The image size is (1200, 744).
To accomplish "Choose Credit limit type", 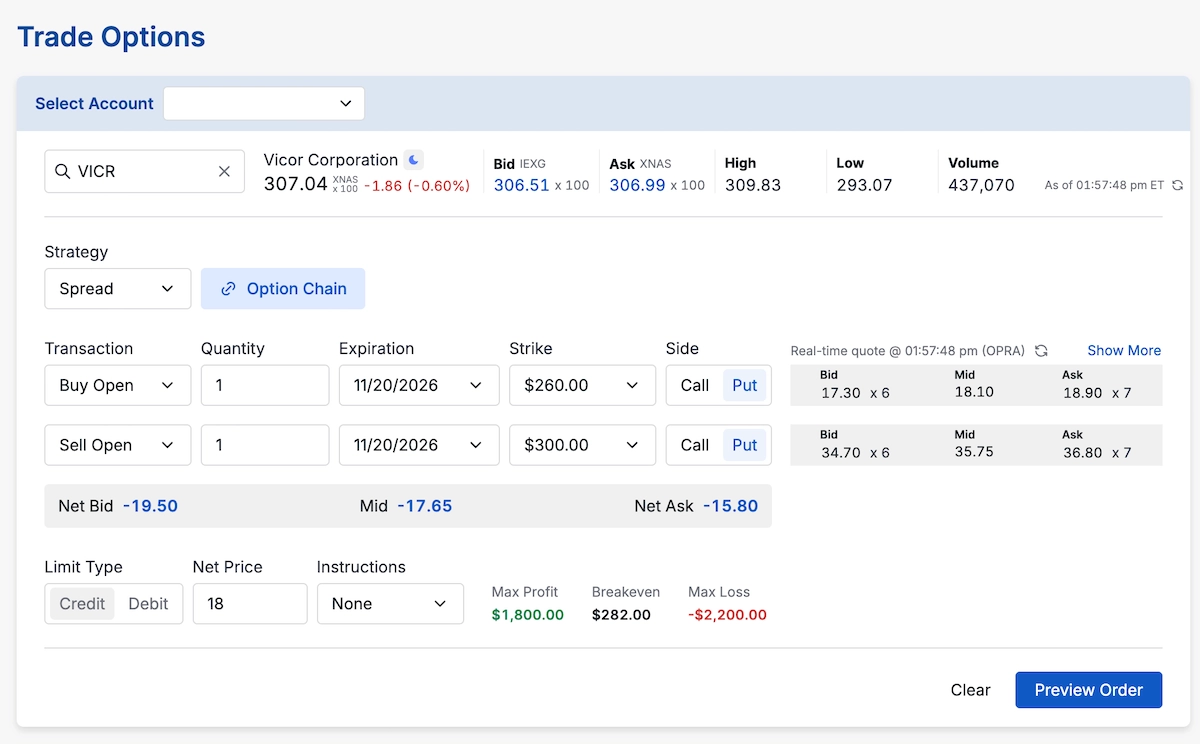I will click(82, 604).
